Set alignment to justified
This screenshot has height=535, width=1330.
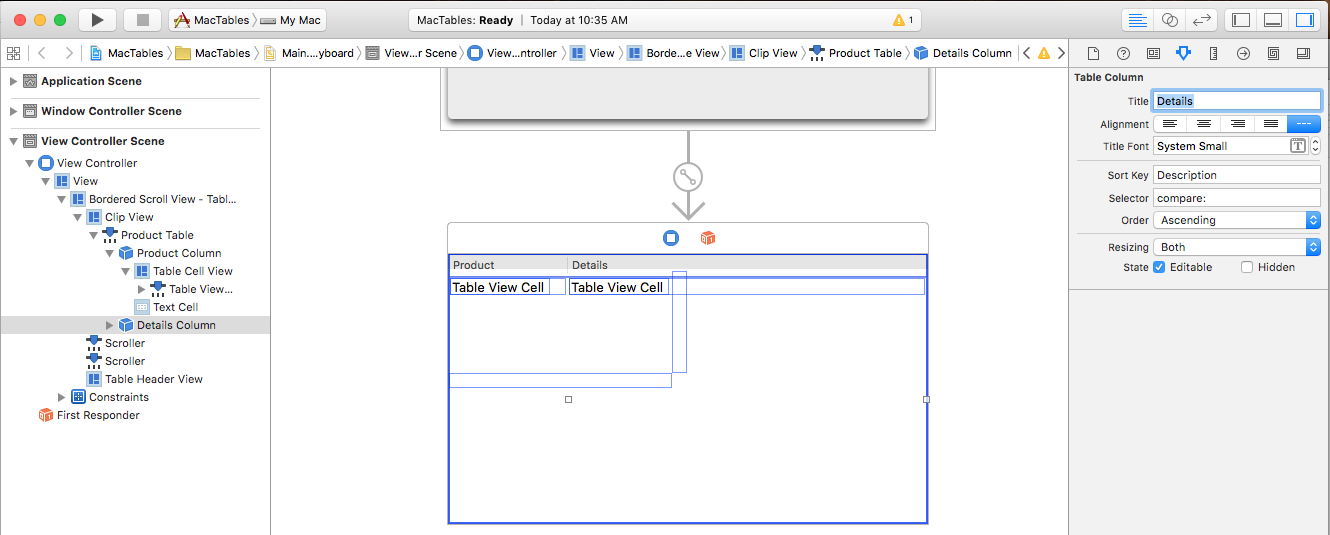click(1271, 124)
